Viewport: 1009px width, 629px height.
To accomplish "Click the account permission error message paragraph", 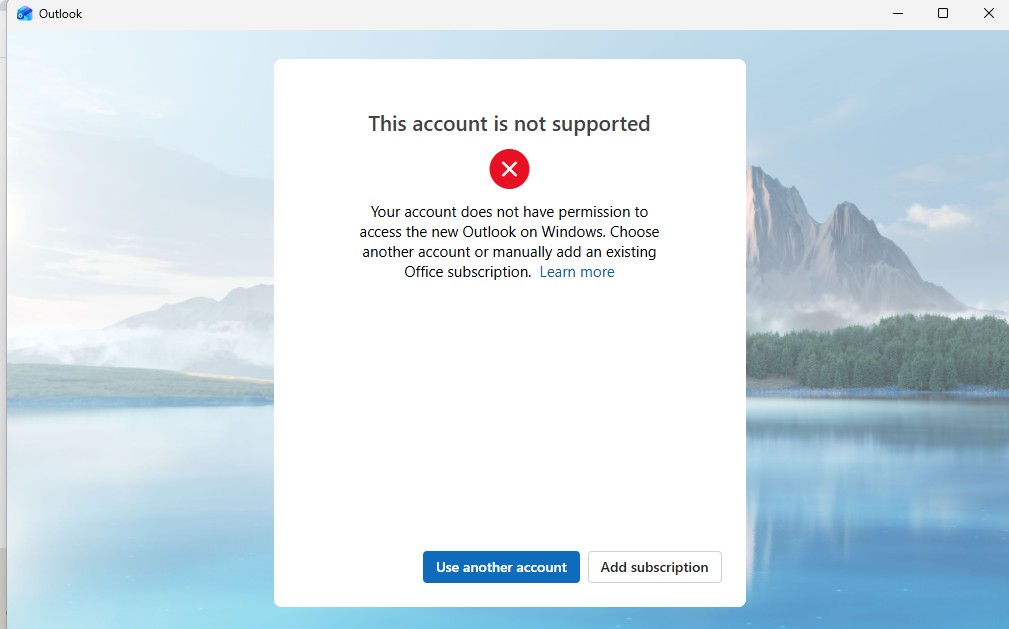I will [x=509, y=242].
